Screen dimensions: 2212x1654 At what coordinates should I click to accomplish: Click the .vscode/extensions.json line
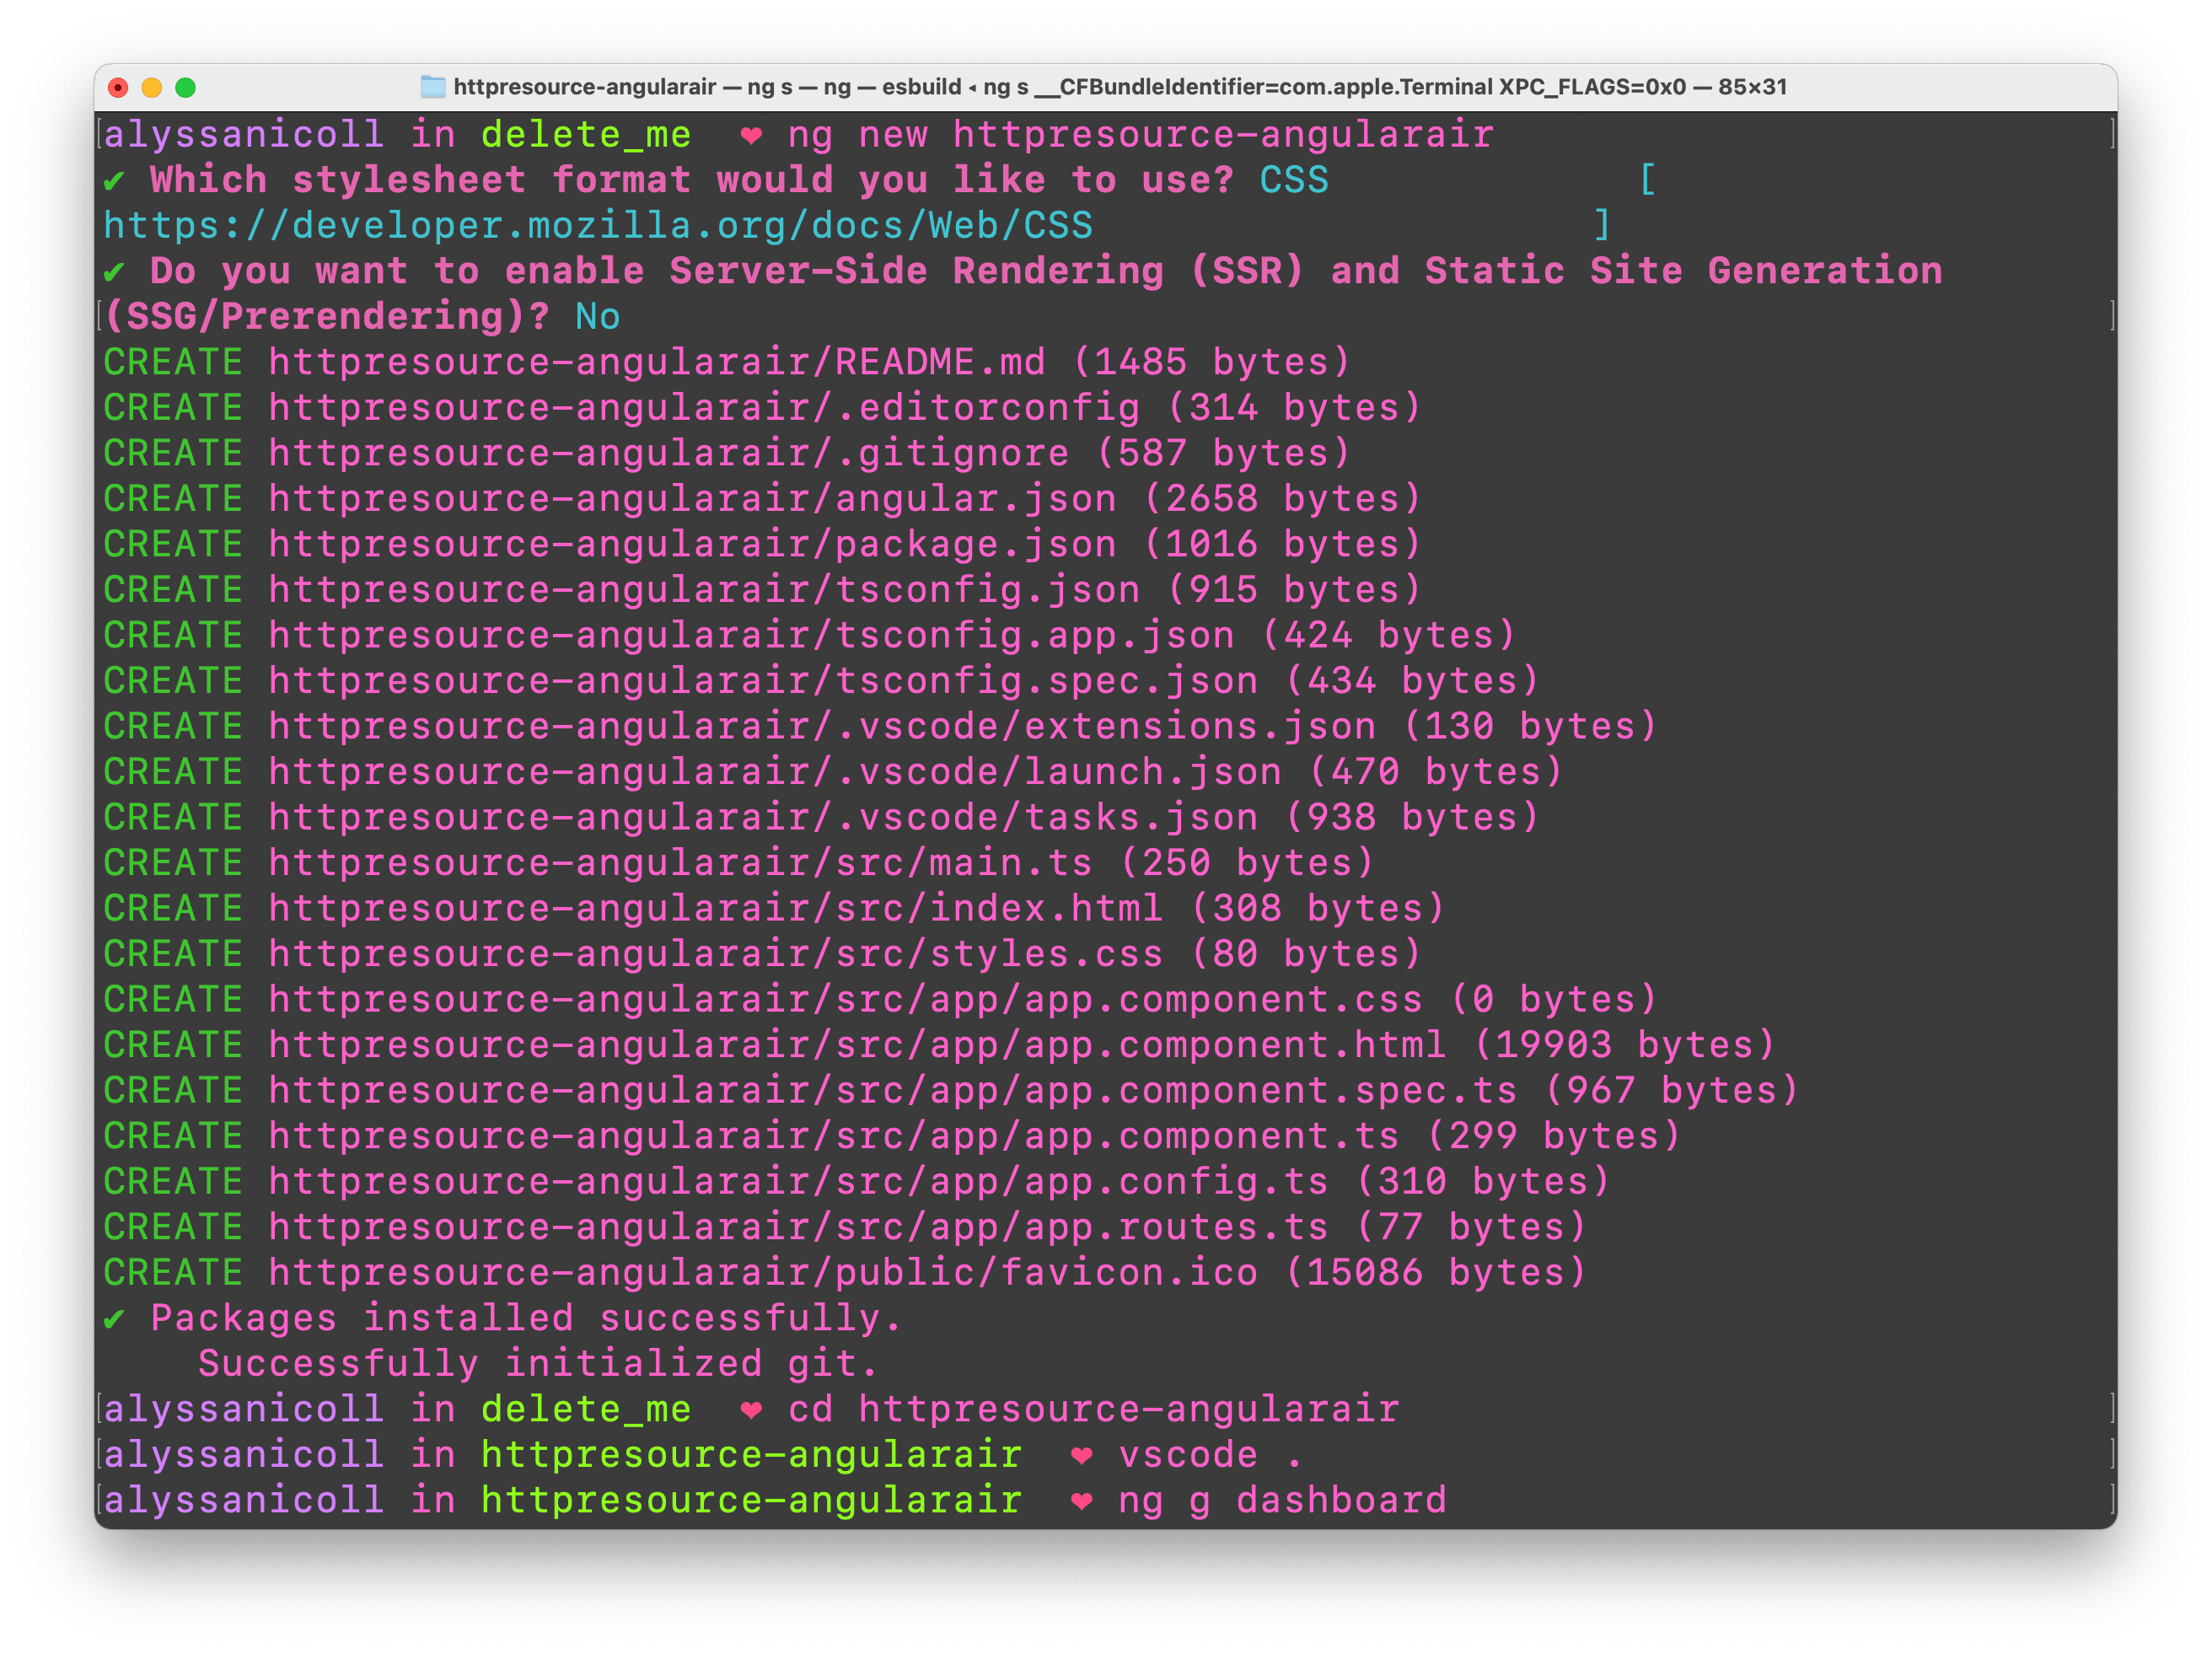(x=880, y=726)
